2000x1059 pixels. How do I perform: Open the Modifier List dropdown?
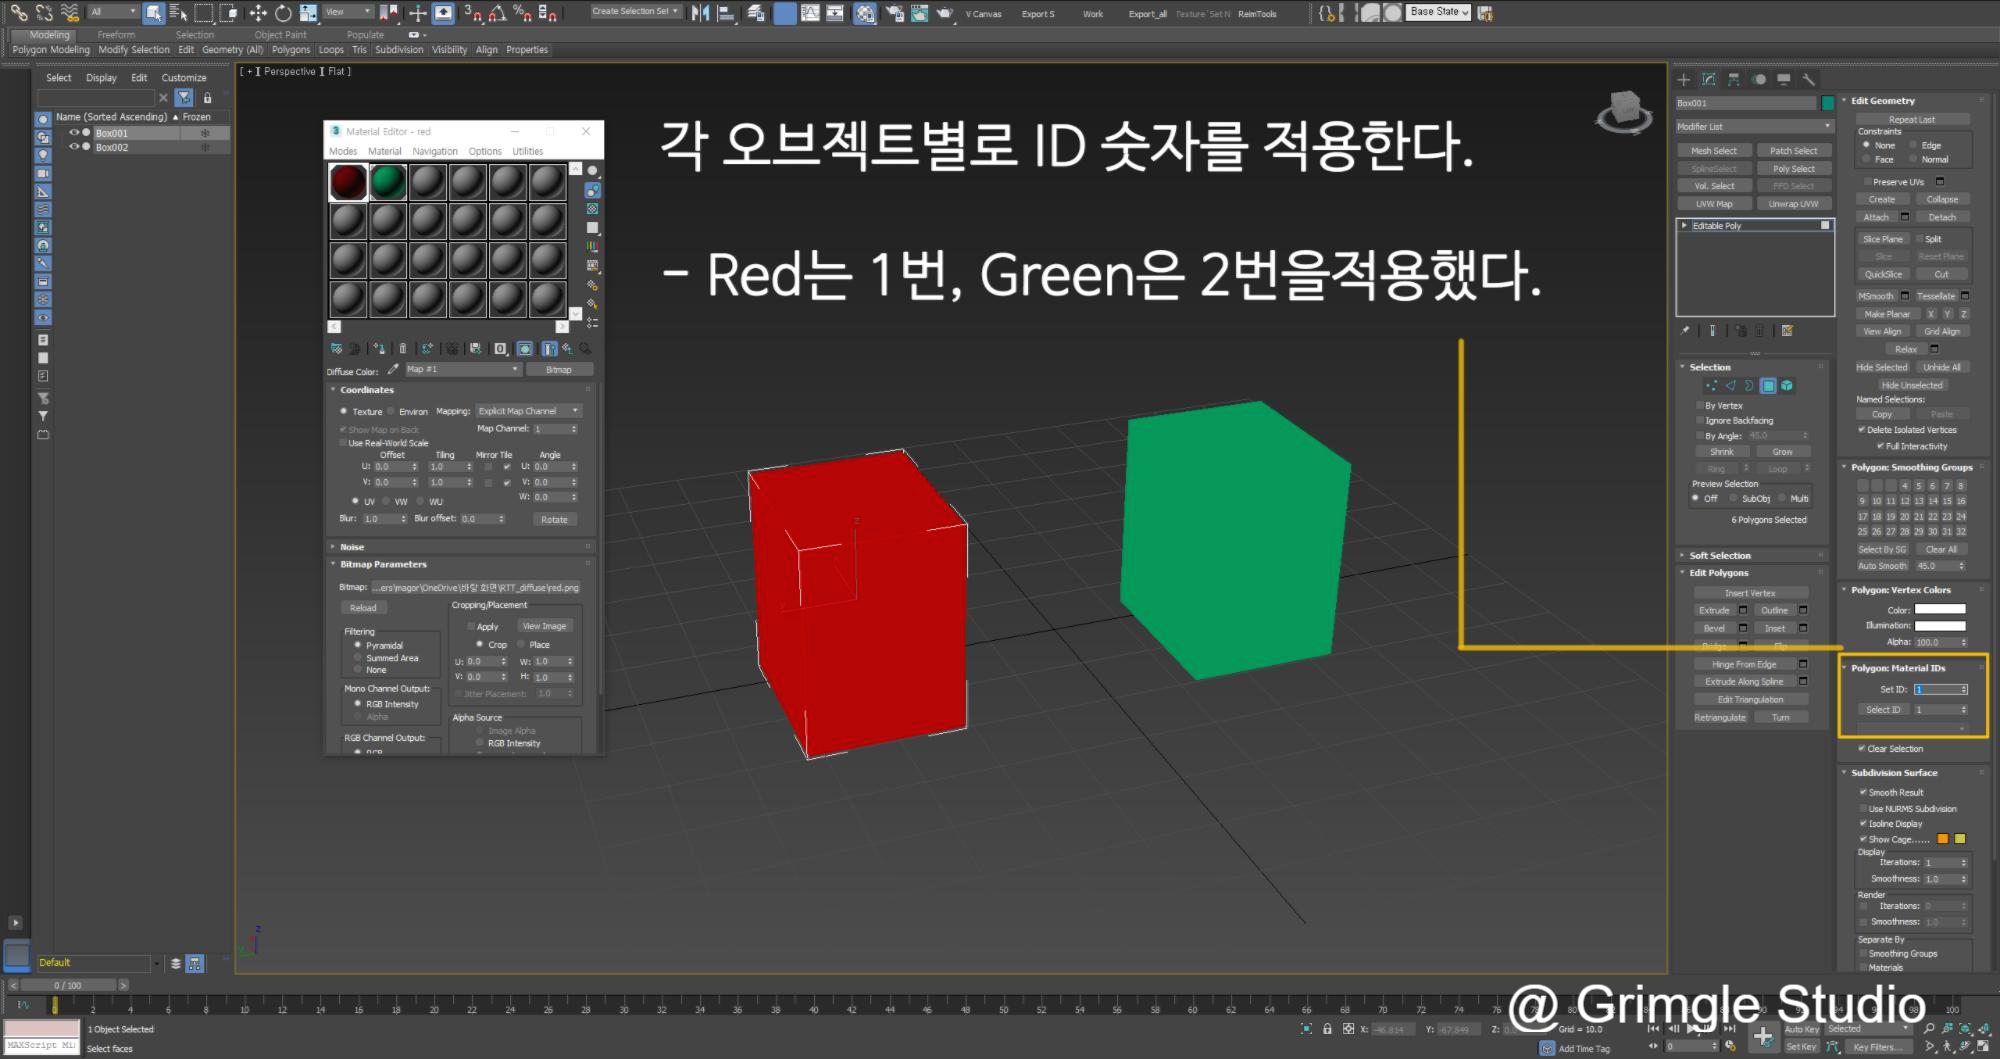[1755, 127]
